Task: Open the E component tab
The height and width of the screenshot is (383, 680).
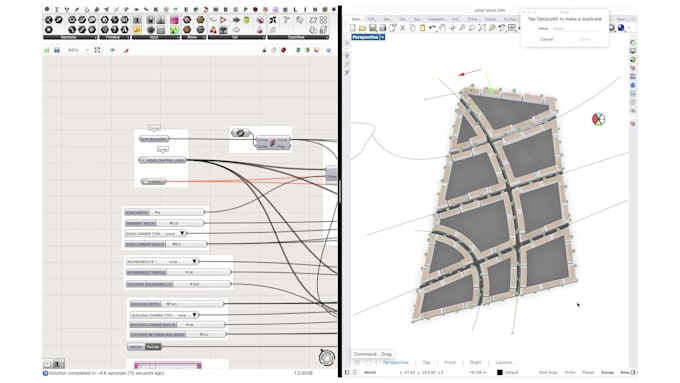Action: click(186, 9)
